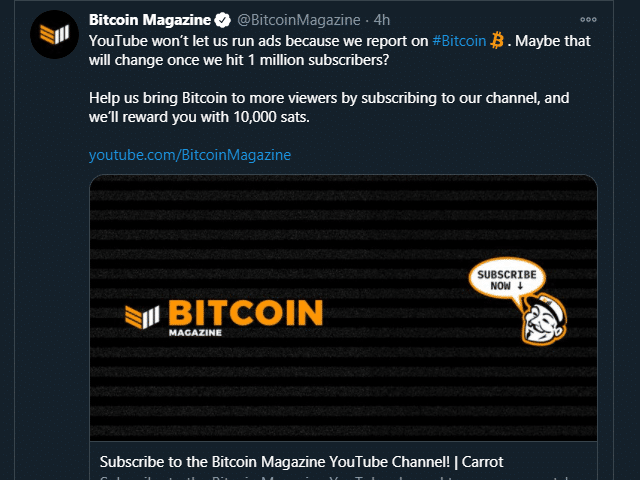Open the youtube.com/BitcoinMagazine link
640x480 pixels.
[x=190, y=155]
